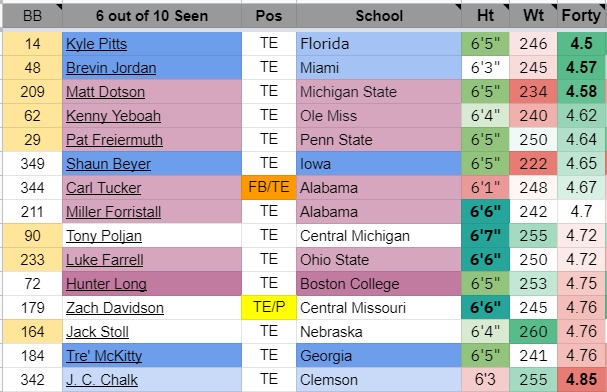Select the Pos column header
This screenshot has height=392, width=607.
pyautogui.click(x=269, y=15)
